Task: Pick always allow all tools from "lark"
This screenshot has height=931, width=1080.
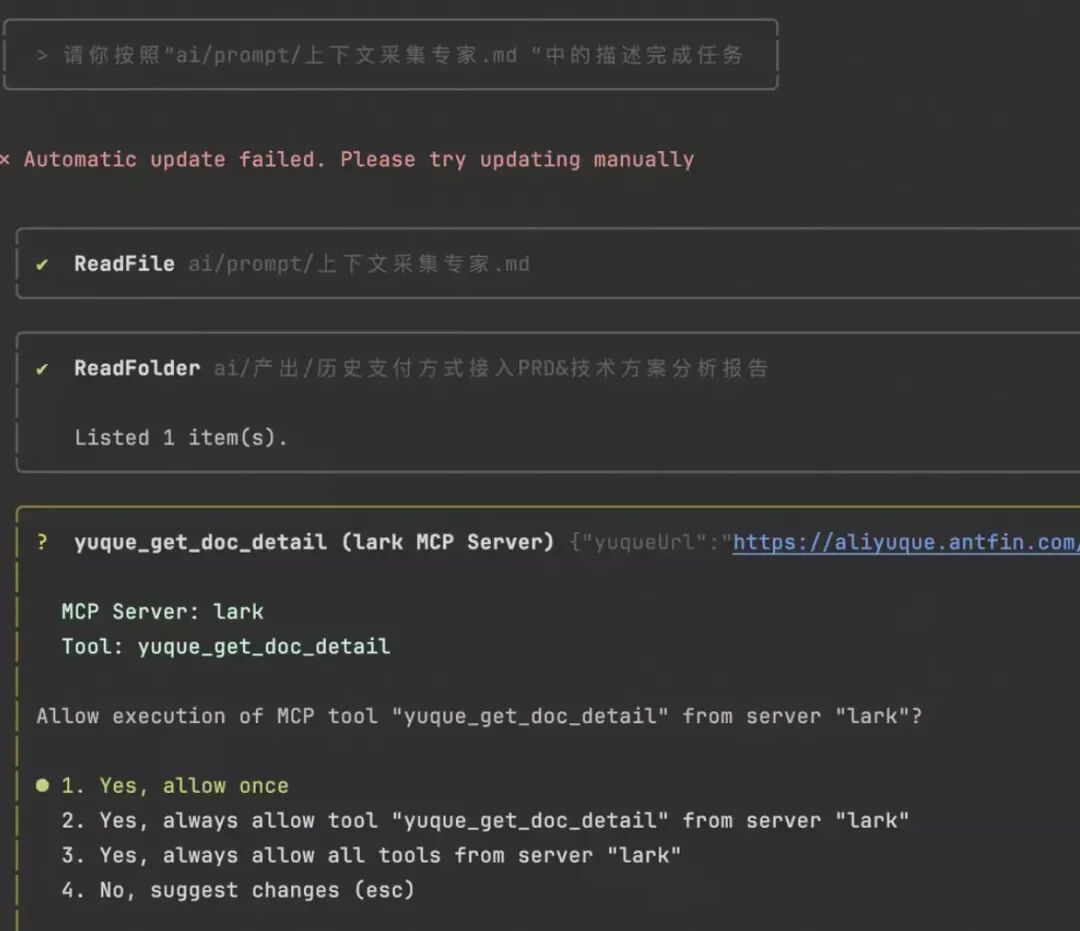Action: click(x=371, y=855)
